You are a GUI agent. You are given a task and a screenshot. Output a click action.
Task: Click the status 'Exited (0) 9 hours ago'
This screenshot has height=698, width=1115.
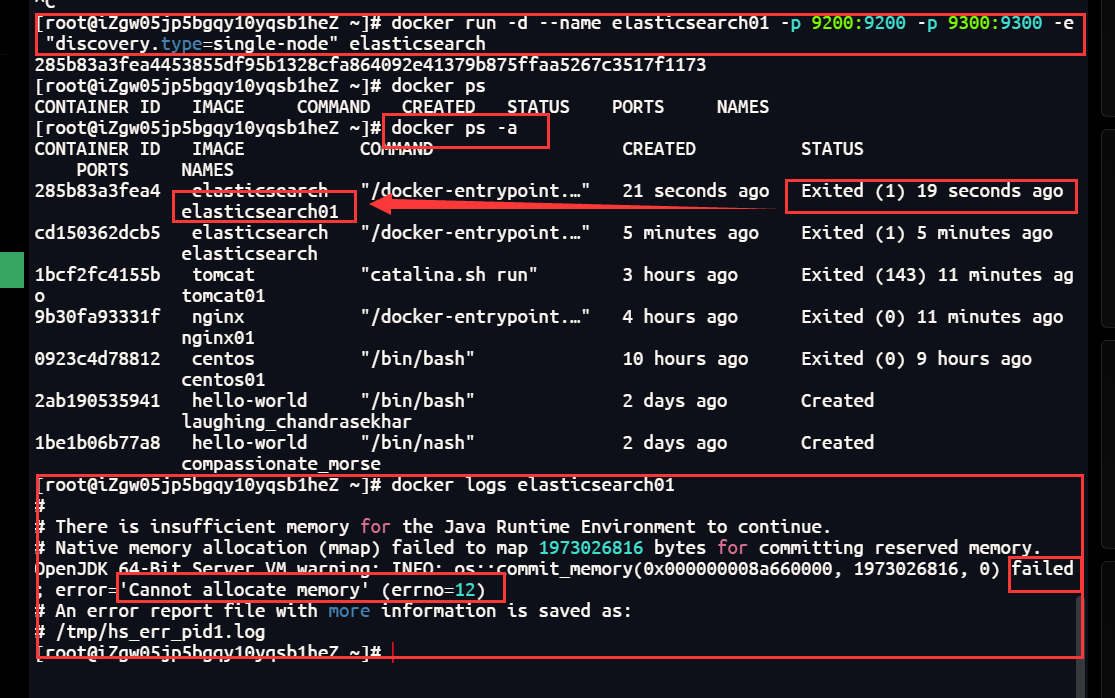[x=916, y=359]
